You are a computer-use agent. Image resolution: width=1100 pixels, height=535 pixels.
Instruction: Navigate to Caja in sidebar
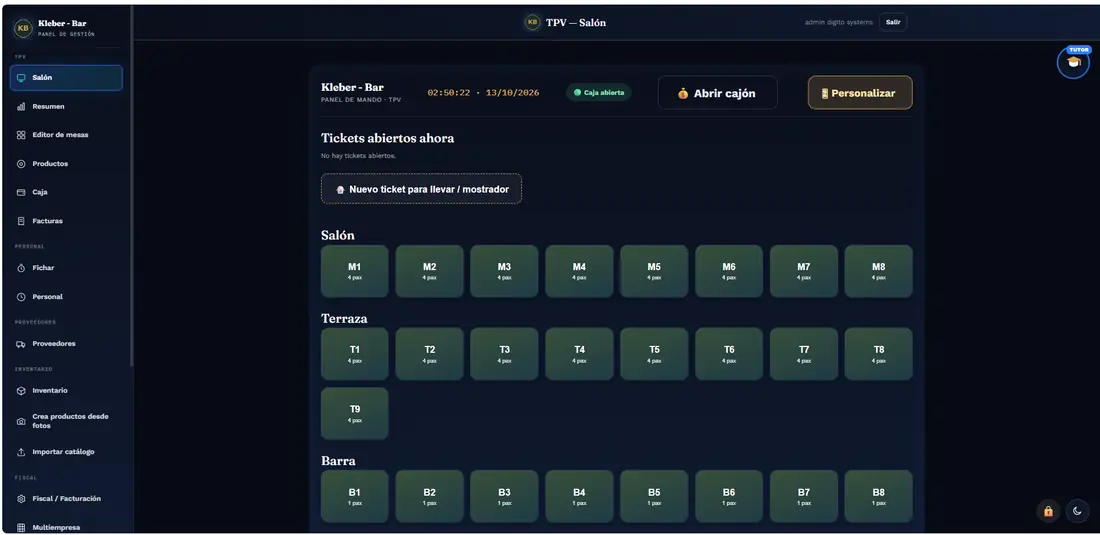tap(67, 192)
